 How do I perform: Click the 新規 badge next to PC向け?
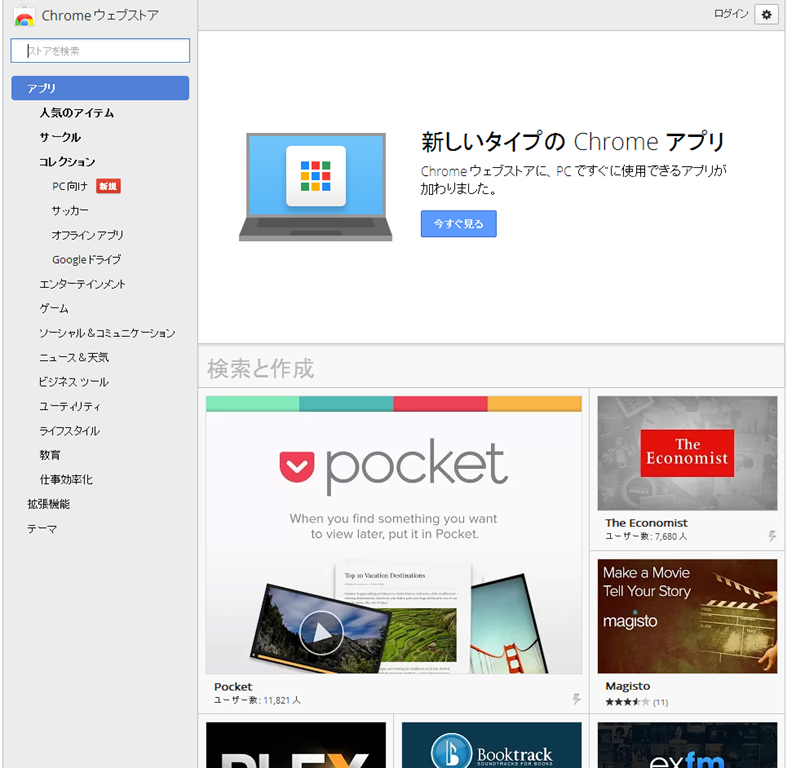pyautogui.click(x=108, y=186)
